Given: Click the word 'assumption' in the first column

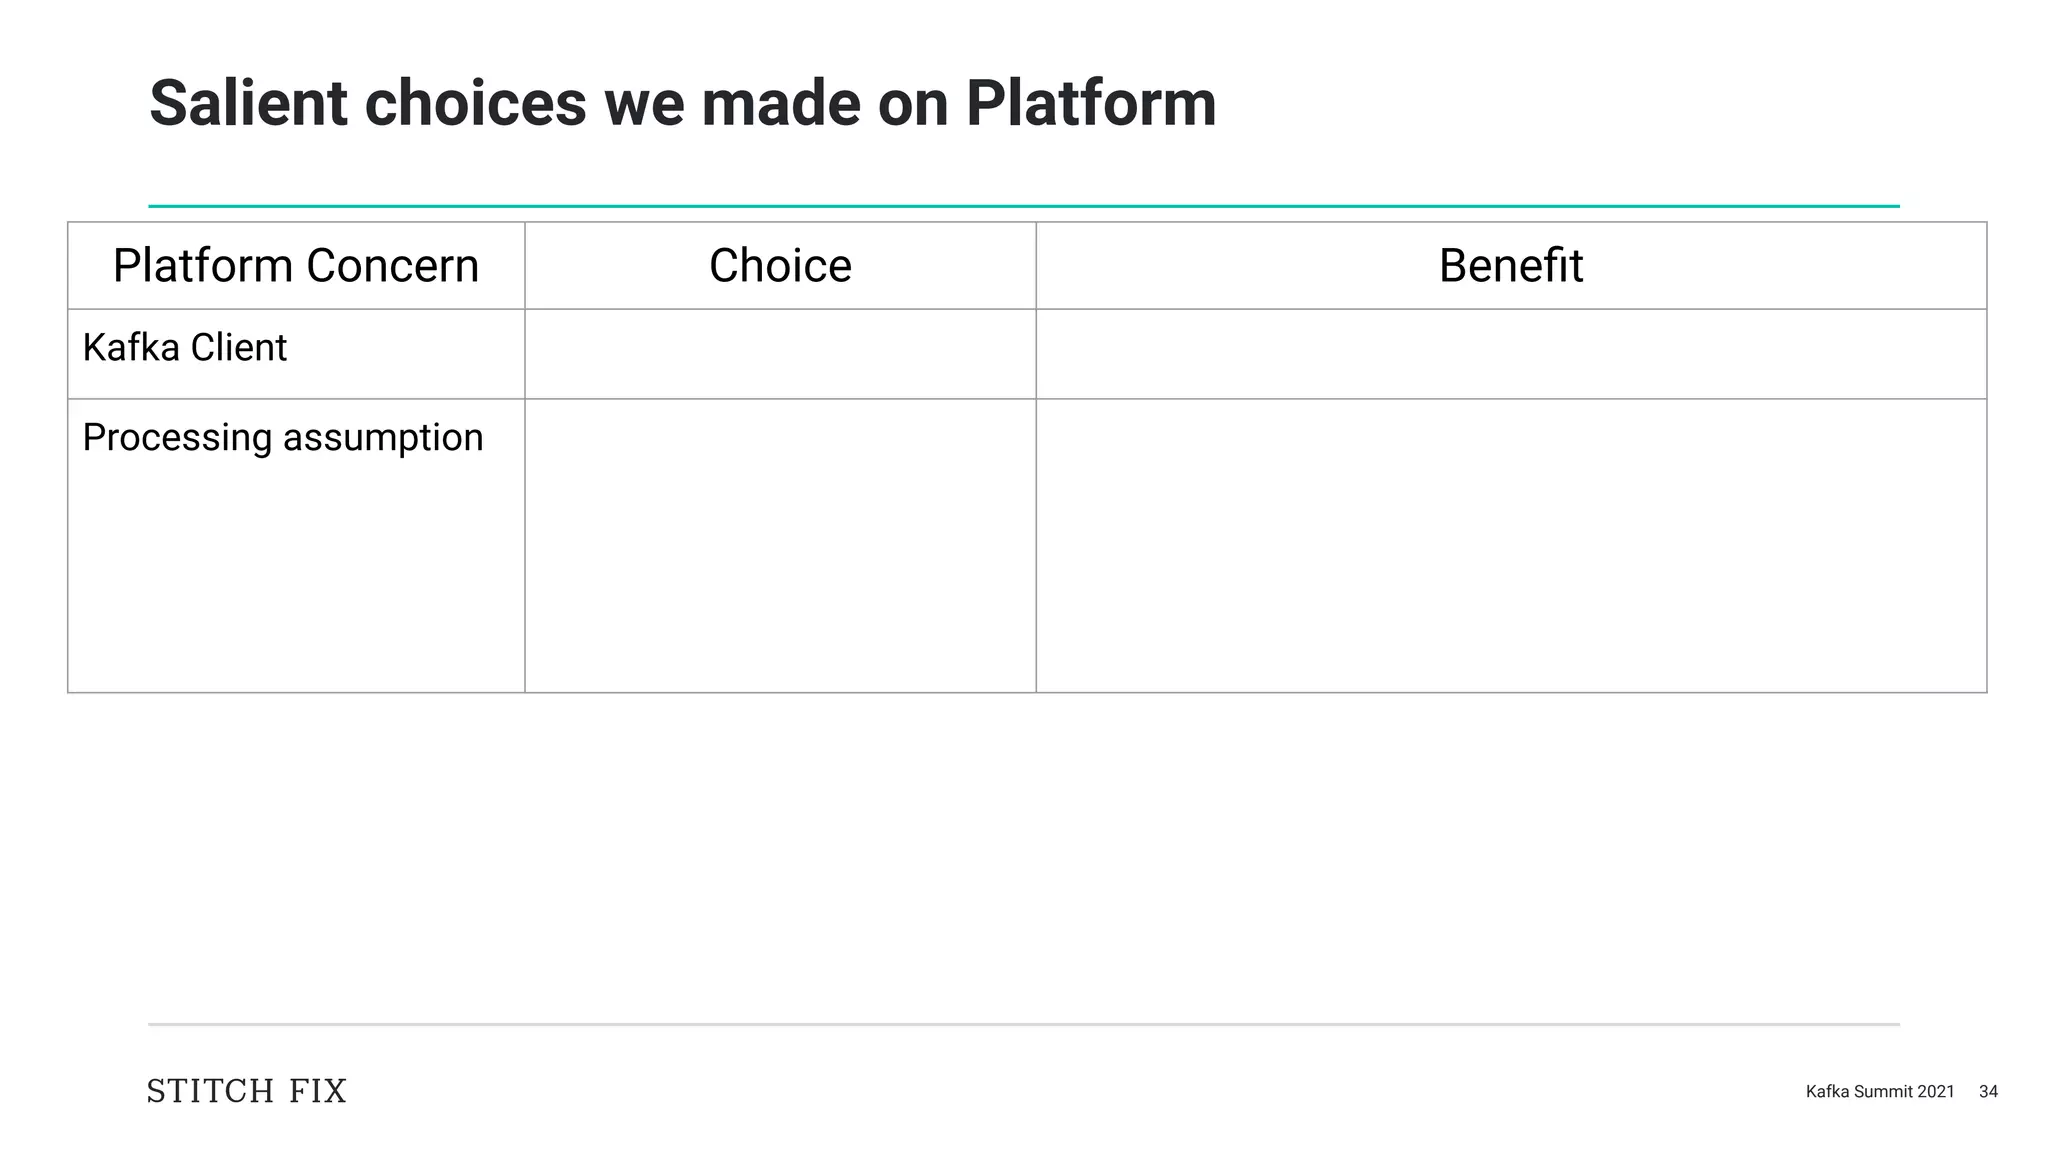Looking at the screenshot, I should [x=383, y=438].
